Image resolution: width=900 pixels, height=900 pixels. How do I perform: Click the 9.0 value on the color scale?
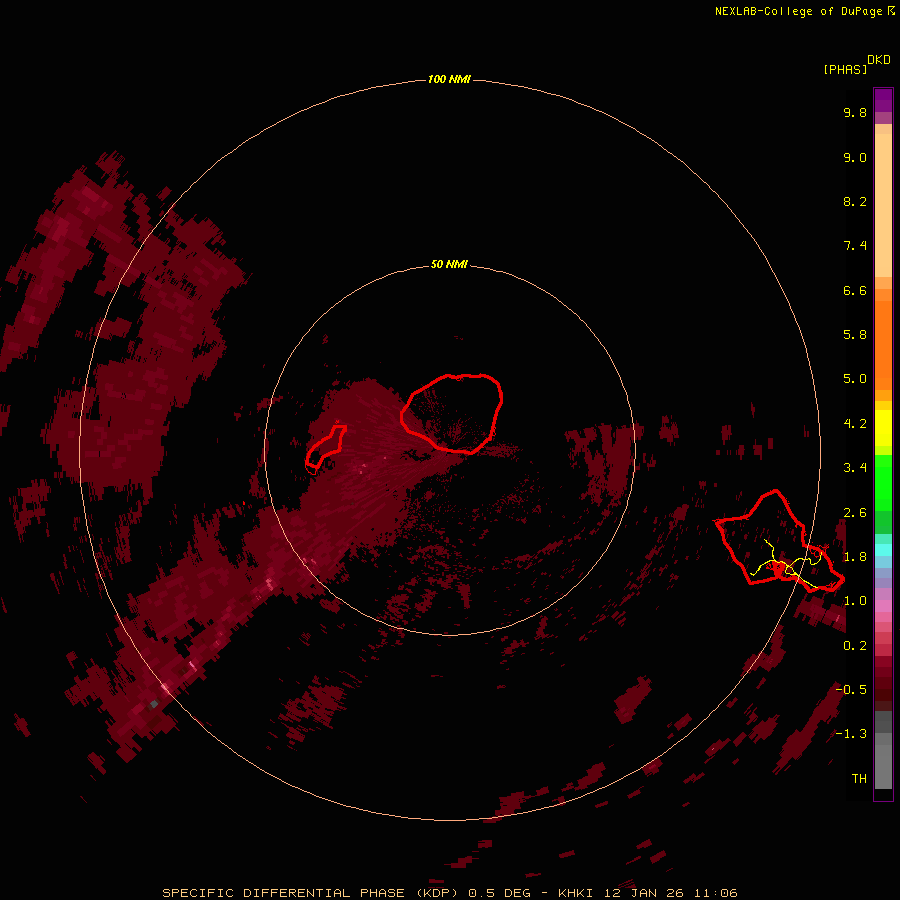point(855,158)
